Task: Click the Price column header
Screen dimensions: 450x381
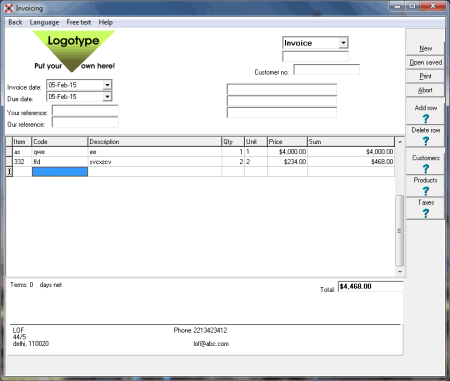Action: coord(287,142)
